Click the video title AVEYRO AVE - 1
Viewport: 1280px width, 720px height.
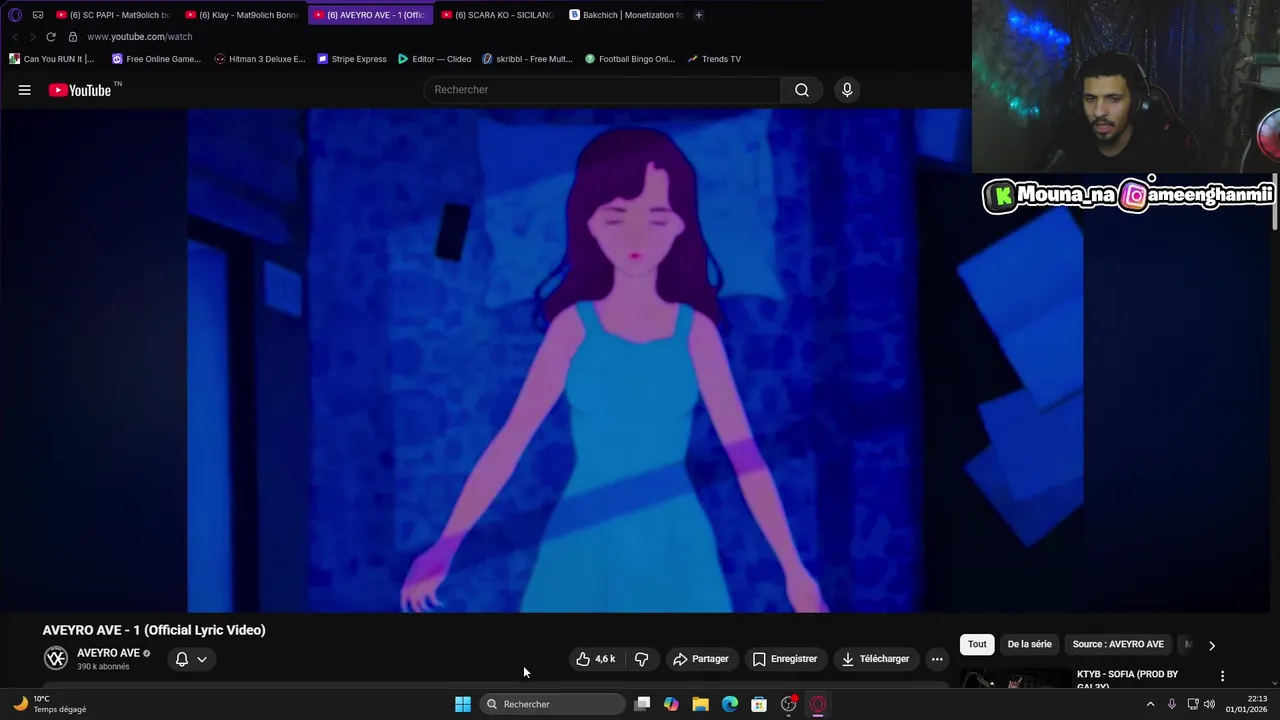(x=154, y=630)
